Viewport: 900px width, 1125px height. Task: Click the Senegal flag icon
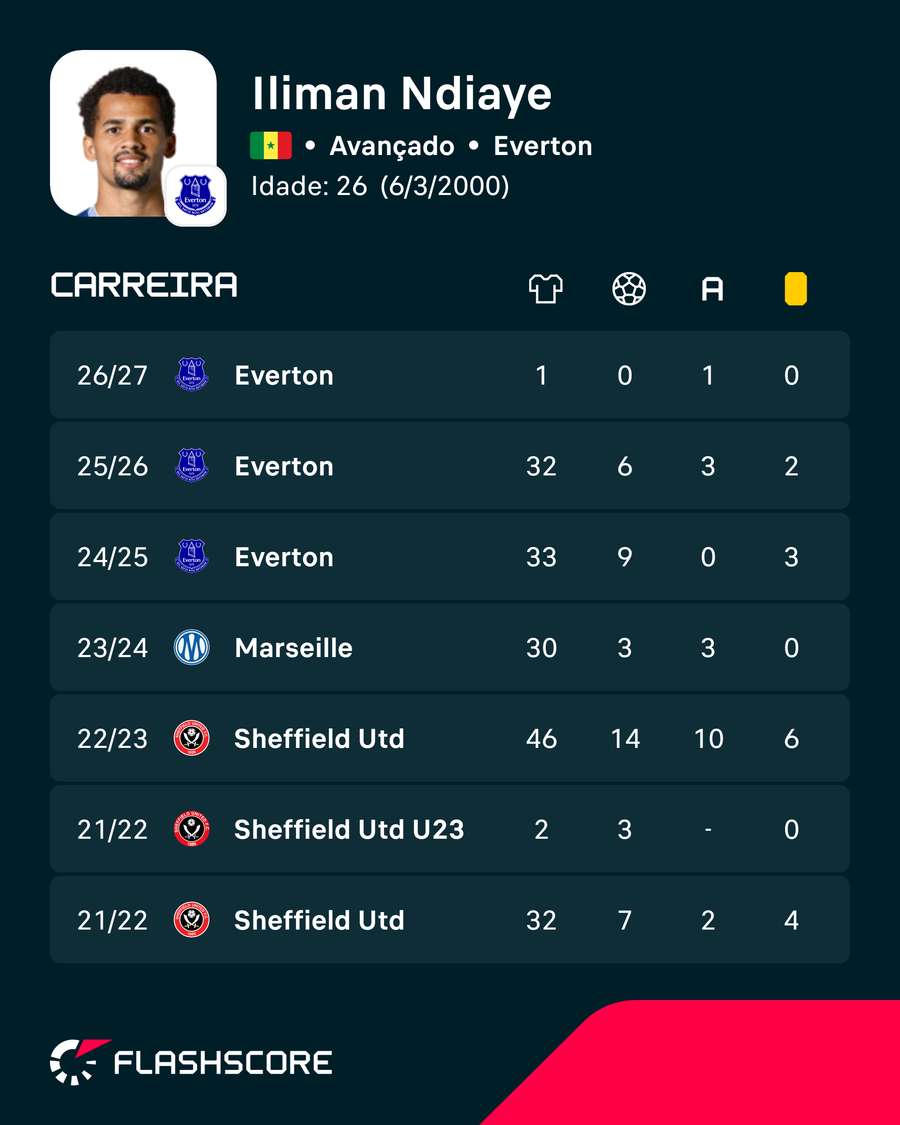271,146
